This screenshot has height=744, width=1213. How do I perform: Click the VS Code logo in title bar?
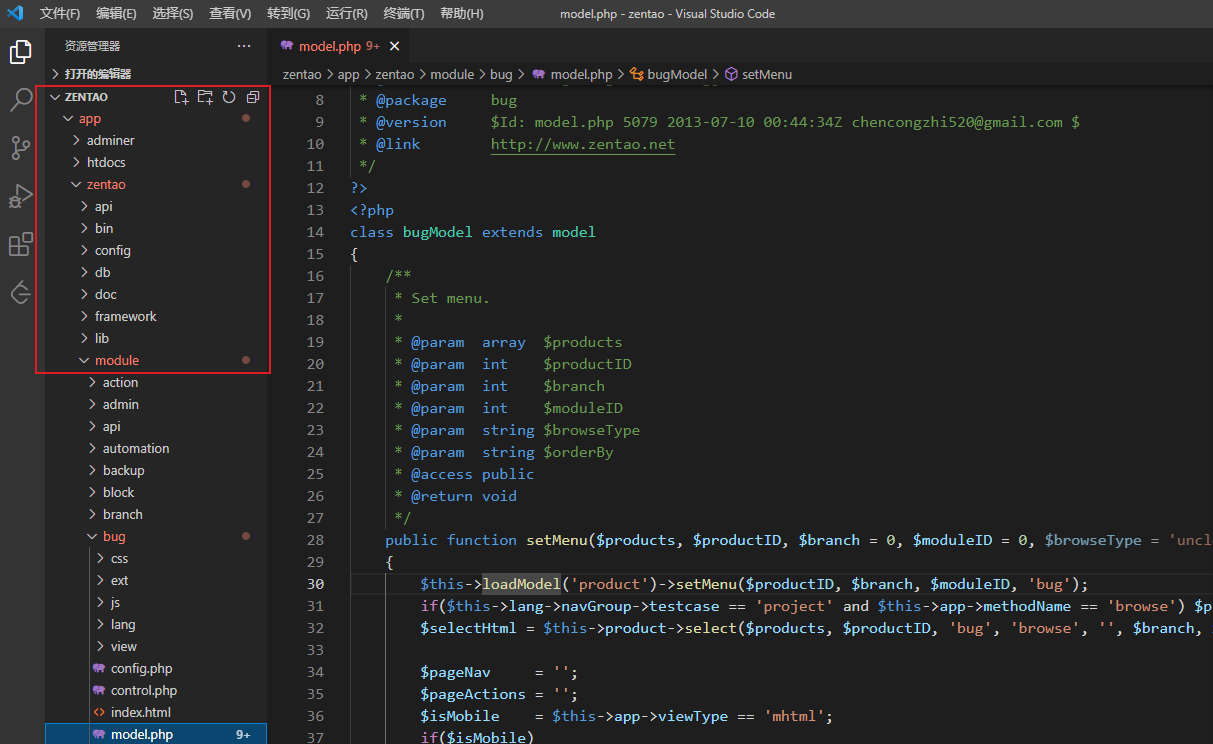15,13
